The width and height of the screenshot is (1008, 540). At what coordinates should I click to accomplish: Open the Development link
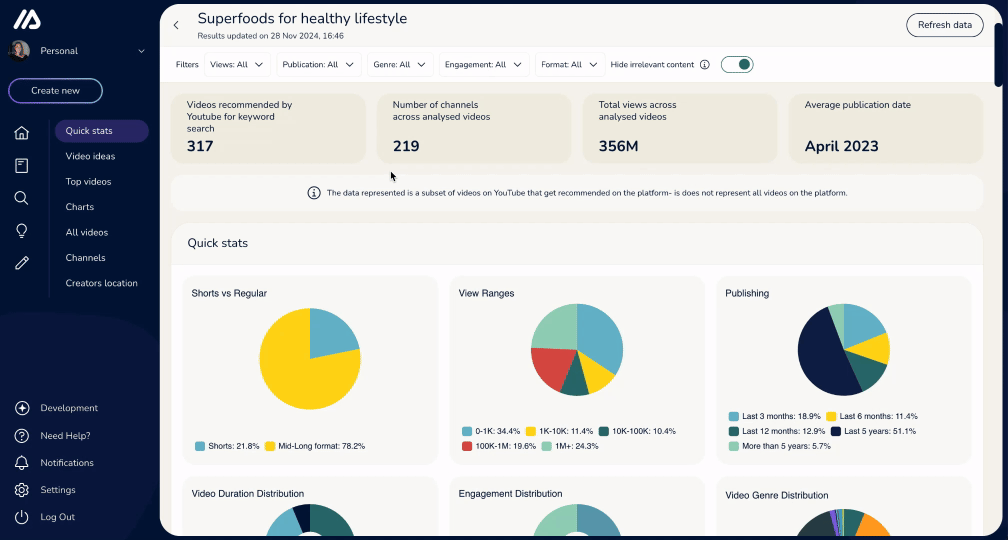pyautogui.click(x=69, y=408)
